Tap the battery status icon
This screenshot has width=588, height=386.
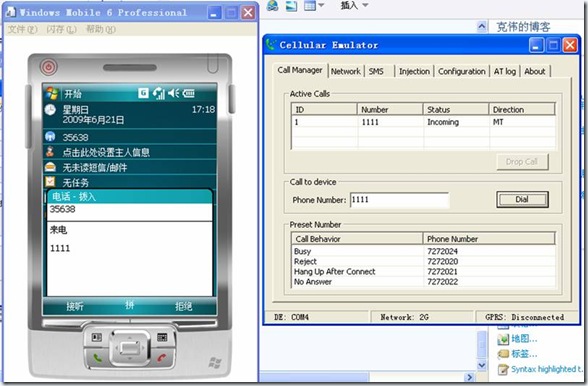(x=189, y=93)
